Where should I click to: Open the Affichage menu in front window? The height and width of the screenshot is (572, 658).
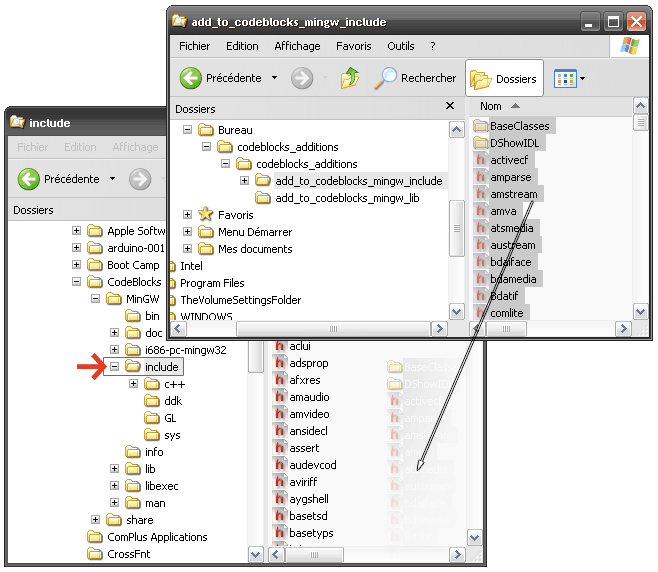(297, 46)
